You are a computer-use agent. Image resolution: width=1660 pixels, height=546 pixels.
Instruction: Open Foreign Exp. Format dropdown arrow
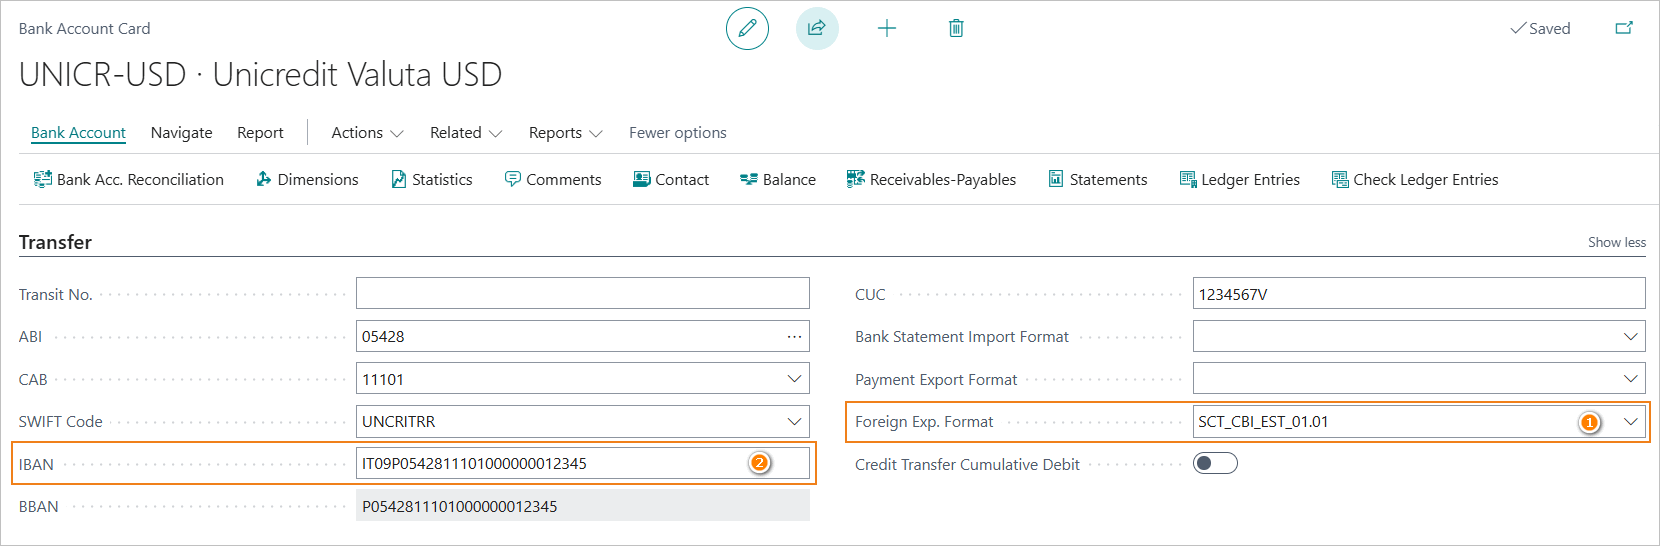pyautogui.click(x=1630, y=421)
